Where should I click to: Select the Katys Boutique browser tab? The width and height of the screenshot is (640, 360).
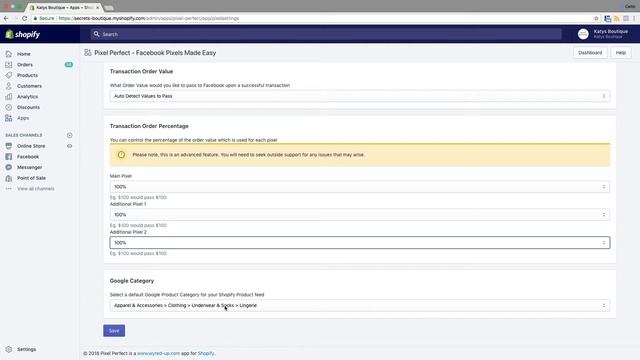(x=64, y=8)
